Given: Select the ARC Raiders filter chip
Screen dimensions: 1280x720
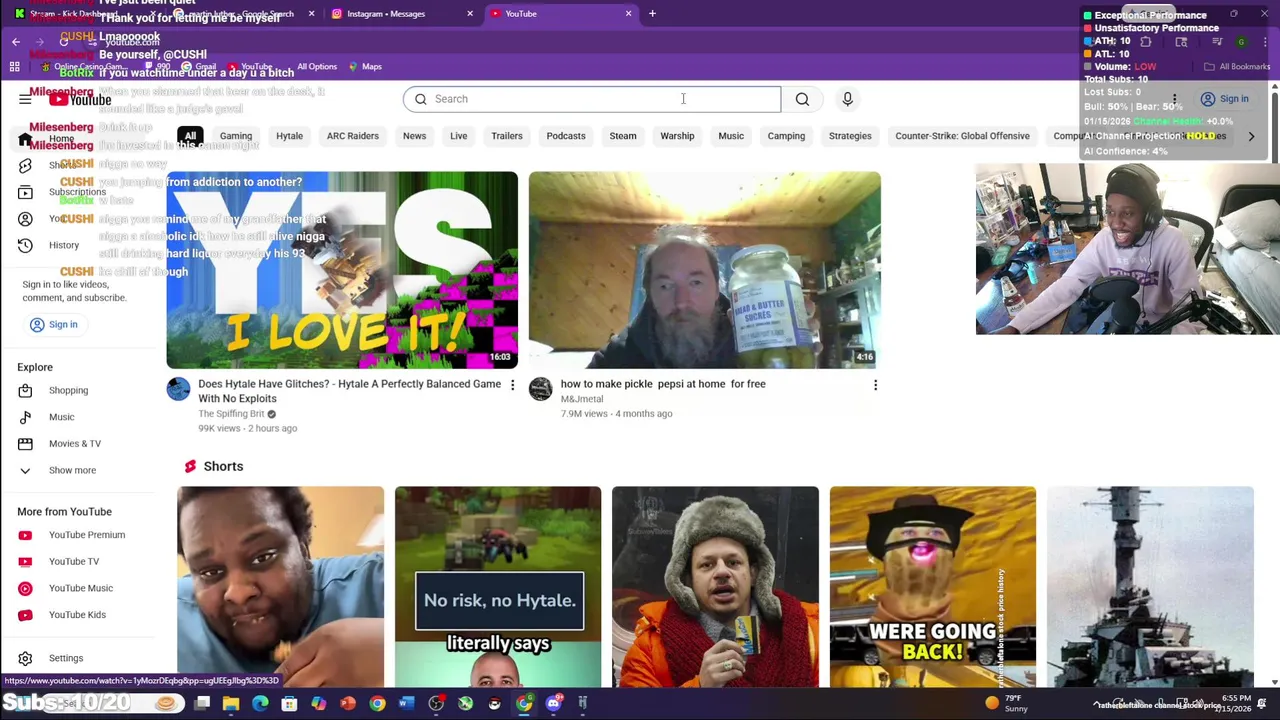Looking at the screenshot, I should [352, 136].
